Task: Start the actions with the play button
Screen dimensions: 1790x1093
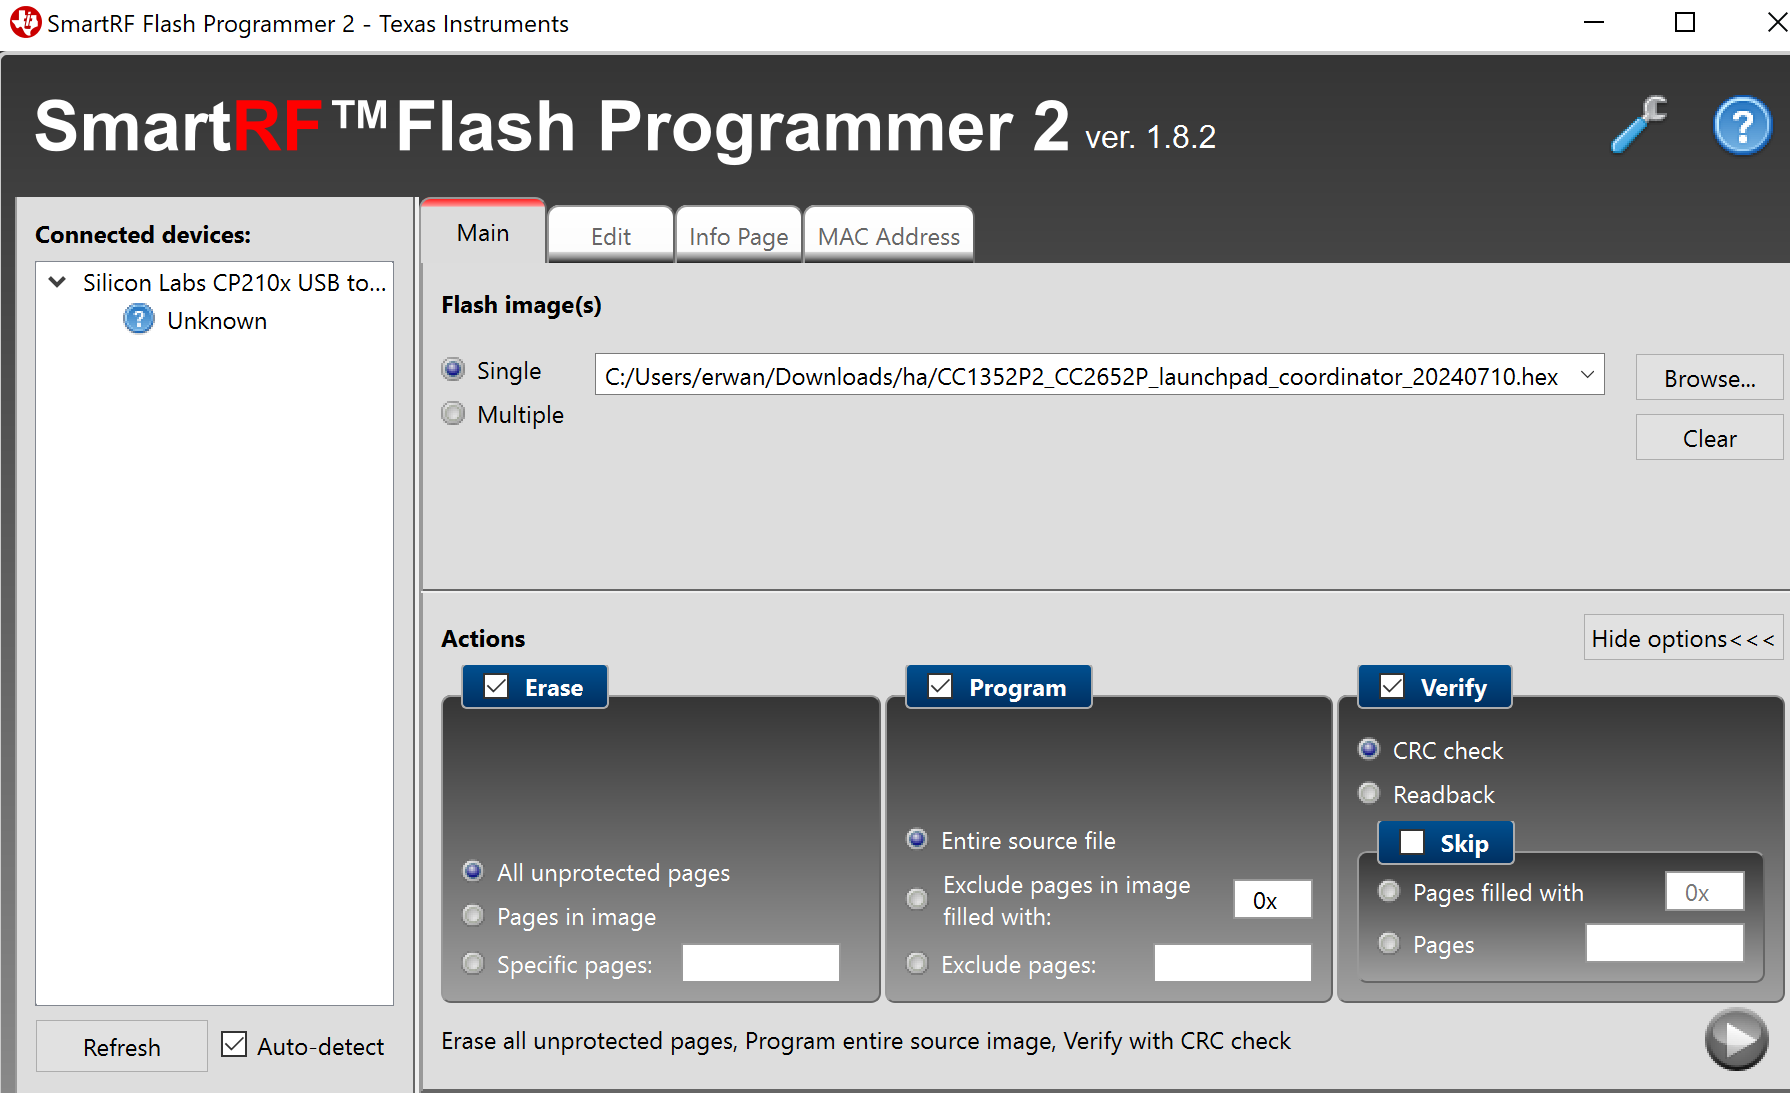Action: click(x=1737, y=1040)
